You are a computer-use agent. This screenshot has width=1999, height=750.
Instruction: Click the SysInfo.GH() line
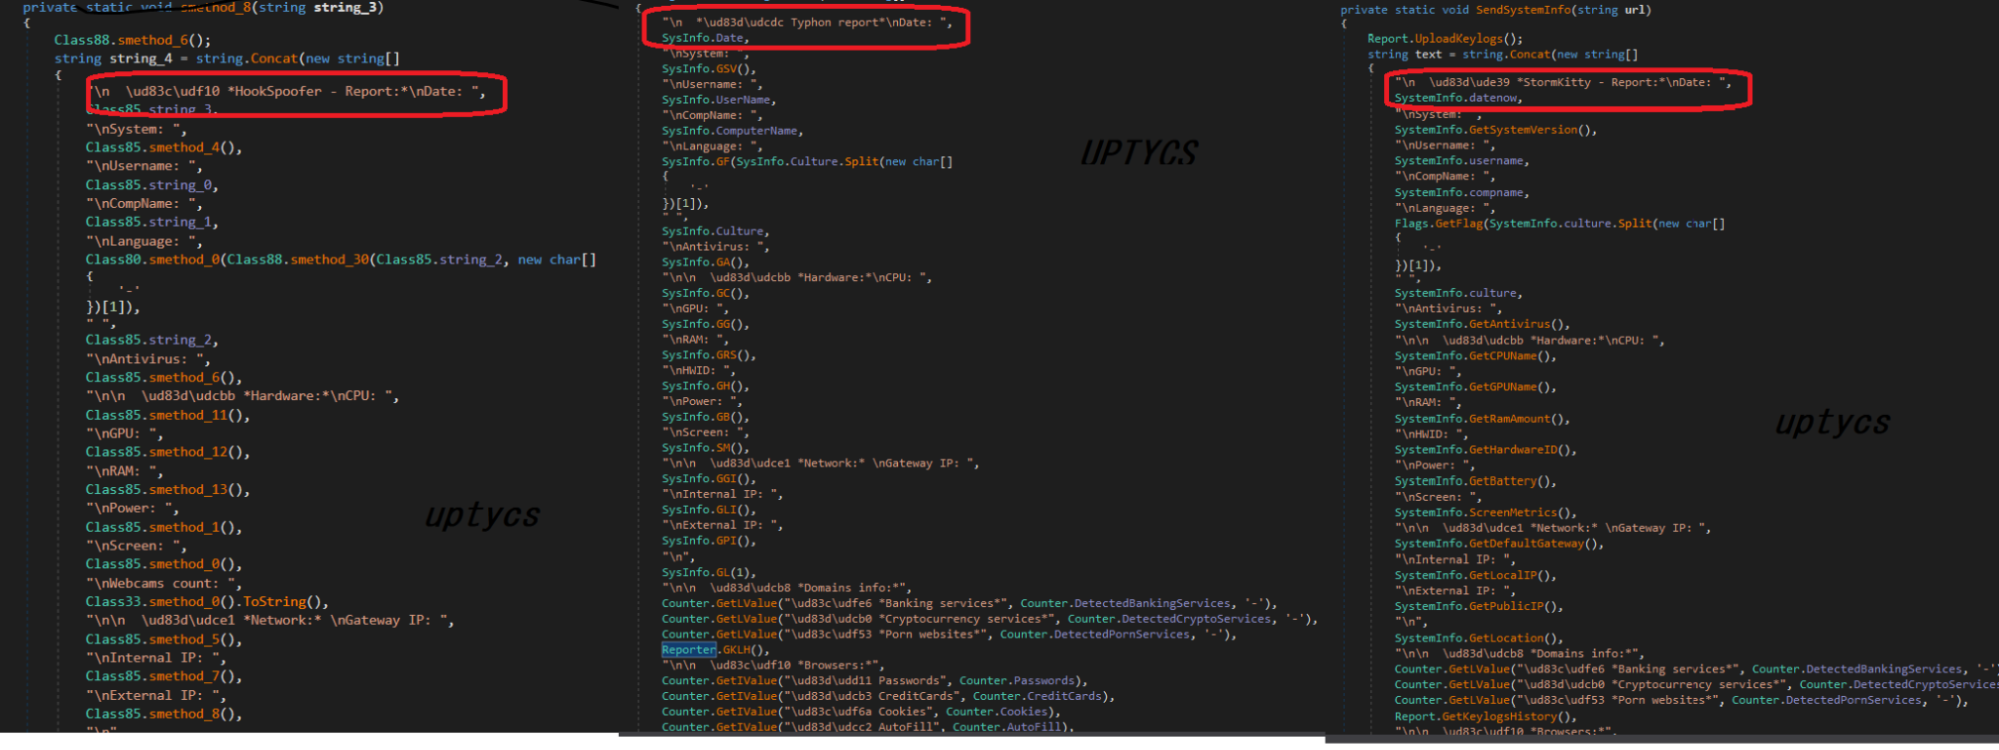705,386
